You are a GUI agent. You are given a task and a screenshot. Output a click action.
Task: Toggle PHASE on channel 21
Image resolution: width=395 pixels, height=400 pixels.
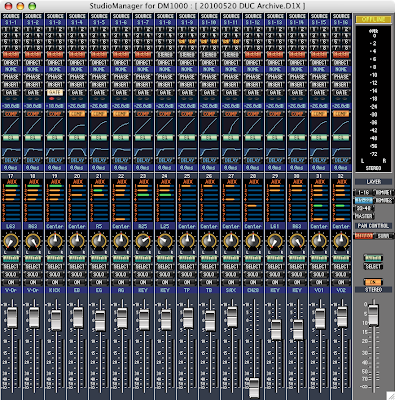(x=99, y=77)
